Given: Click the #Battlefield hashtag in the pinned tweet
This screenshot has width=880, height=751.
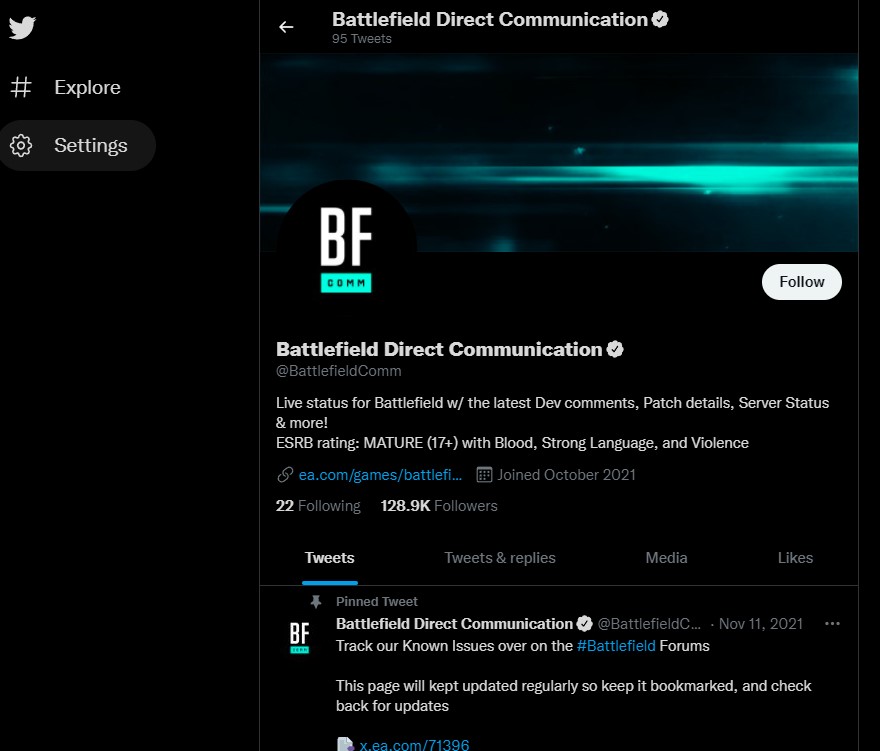Looking at the screenshot, I should pyautogui.click(x=616, y=646).
